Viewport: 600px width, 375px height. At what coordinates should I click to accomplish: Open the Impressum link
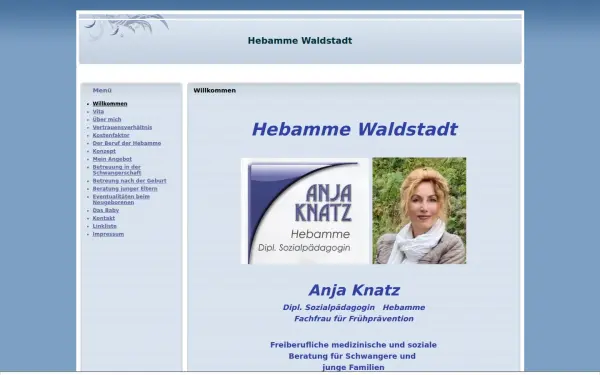(x=108, y=234)
